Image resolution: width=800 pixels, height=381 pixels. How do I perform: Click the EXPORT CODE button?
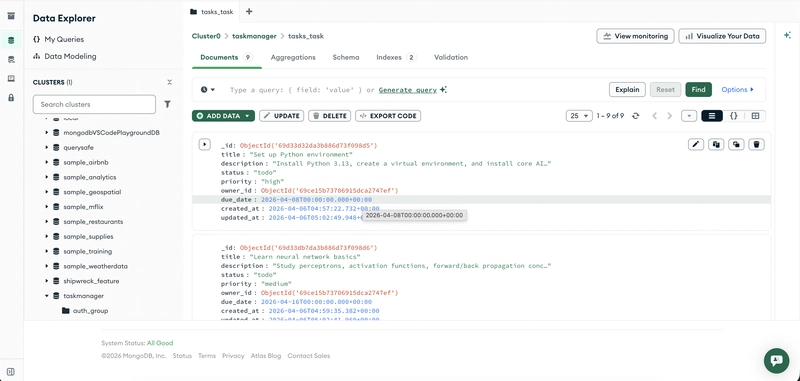[388, 116]
